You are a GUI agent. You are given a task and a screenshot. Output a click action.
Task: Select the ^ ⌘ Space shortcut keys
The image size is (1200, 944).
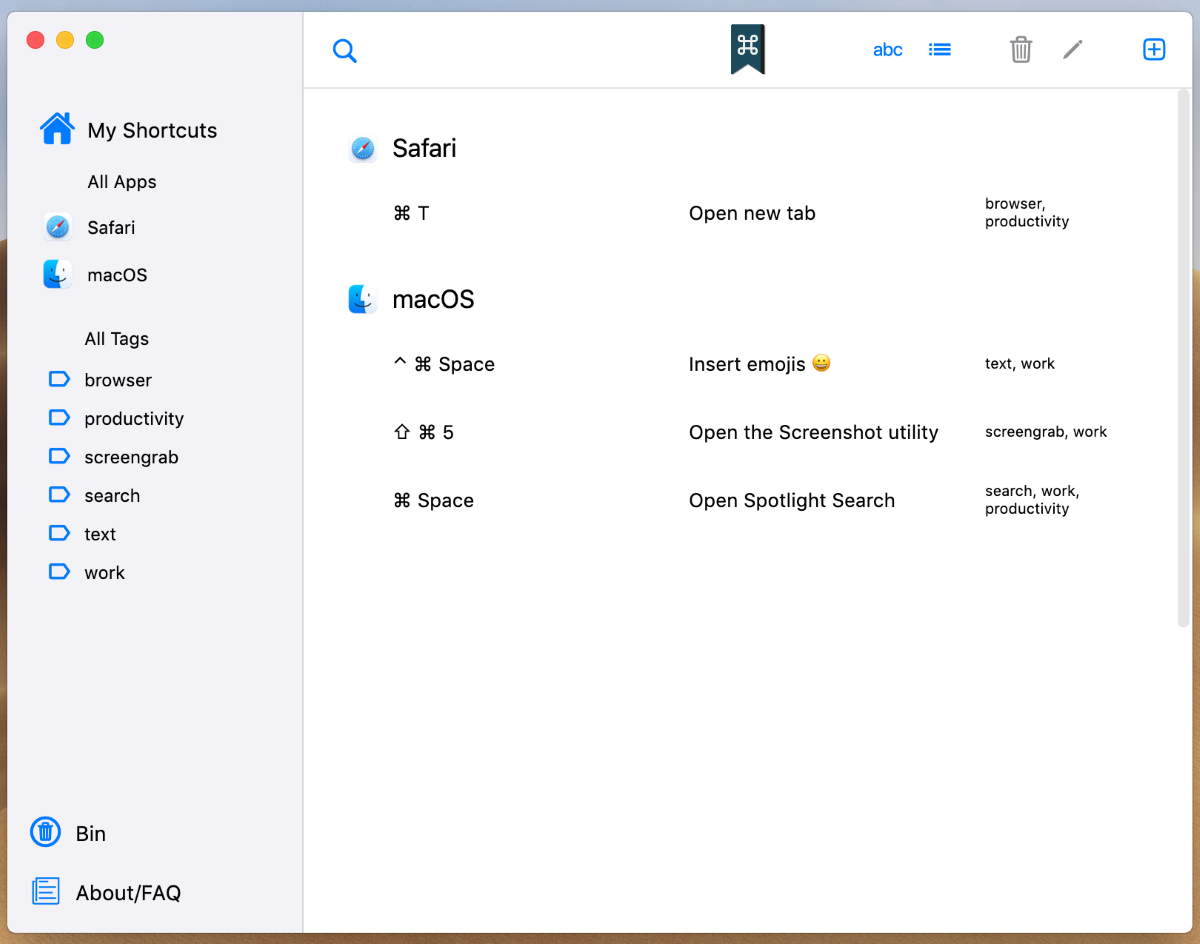click(x=444, y=364)
